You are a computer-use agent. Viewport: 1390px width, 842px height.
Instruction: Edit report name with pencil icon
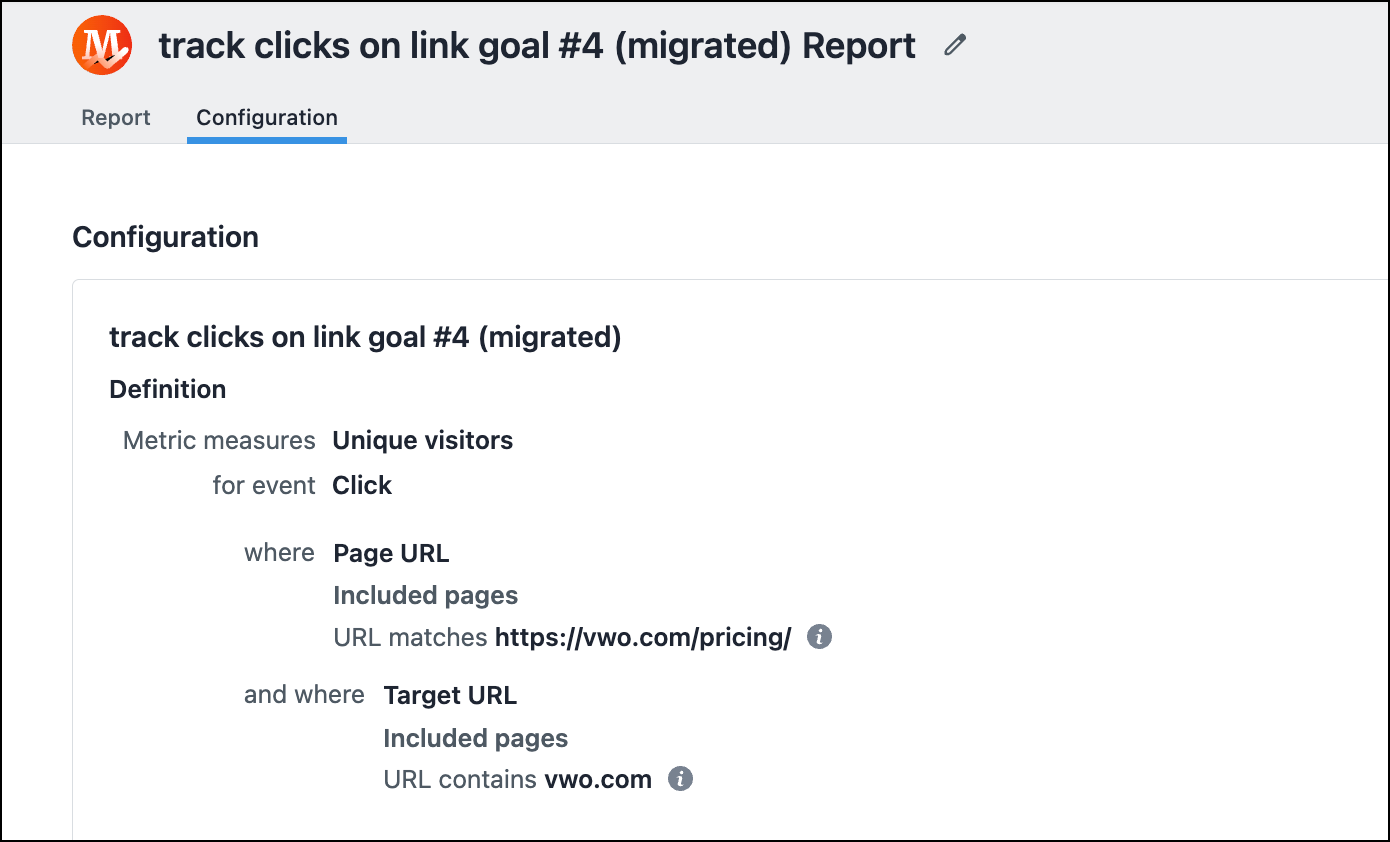pyautogui.click(x=955, y=45)
